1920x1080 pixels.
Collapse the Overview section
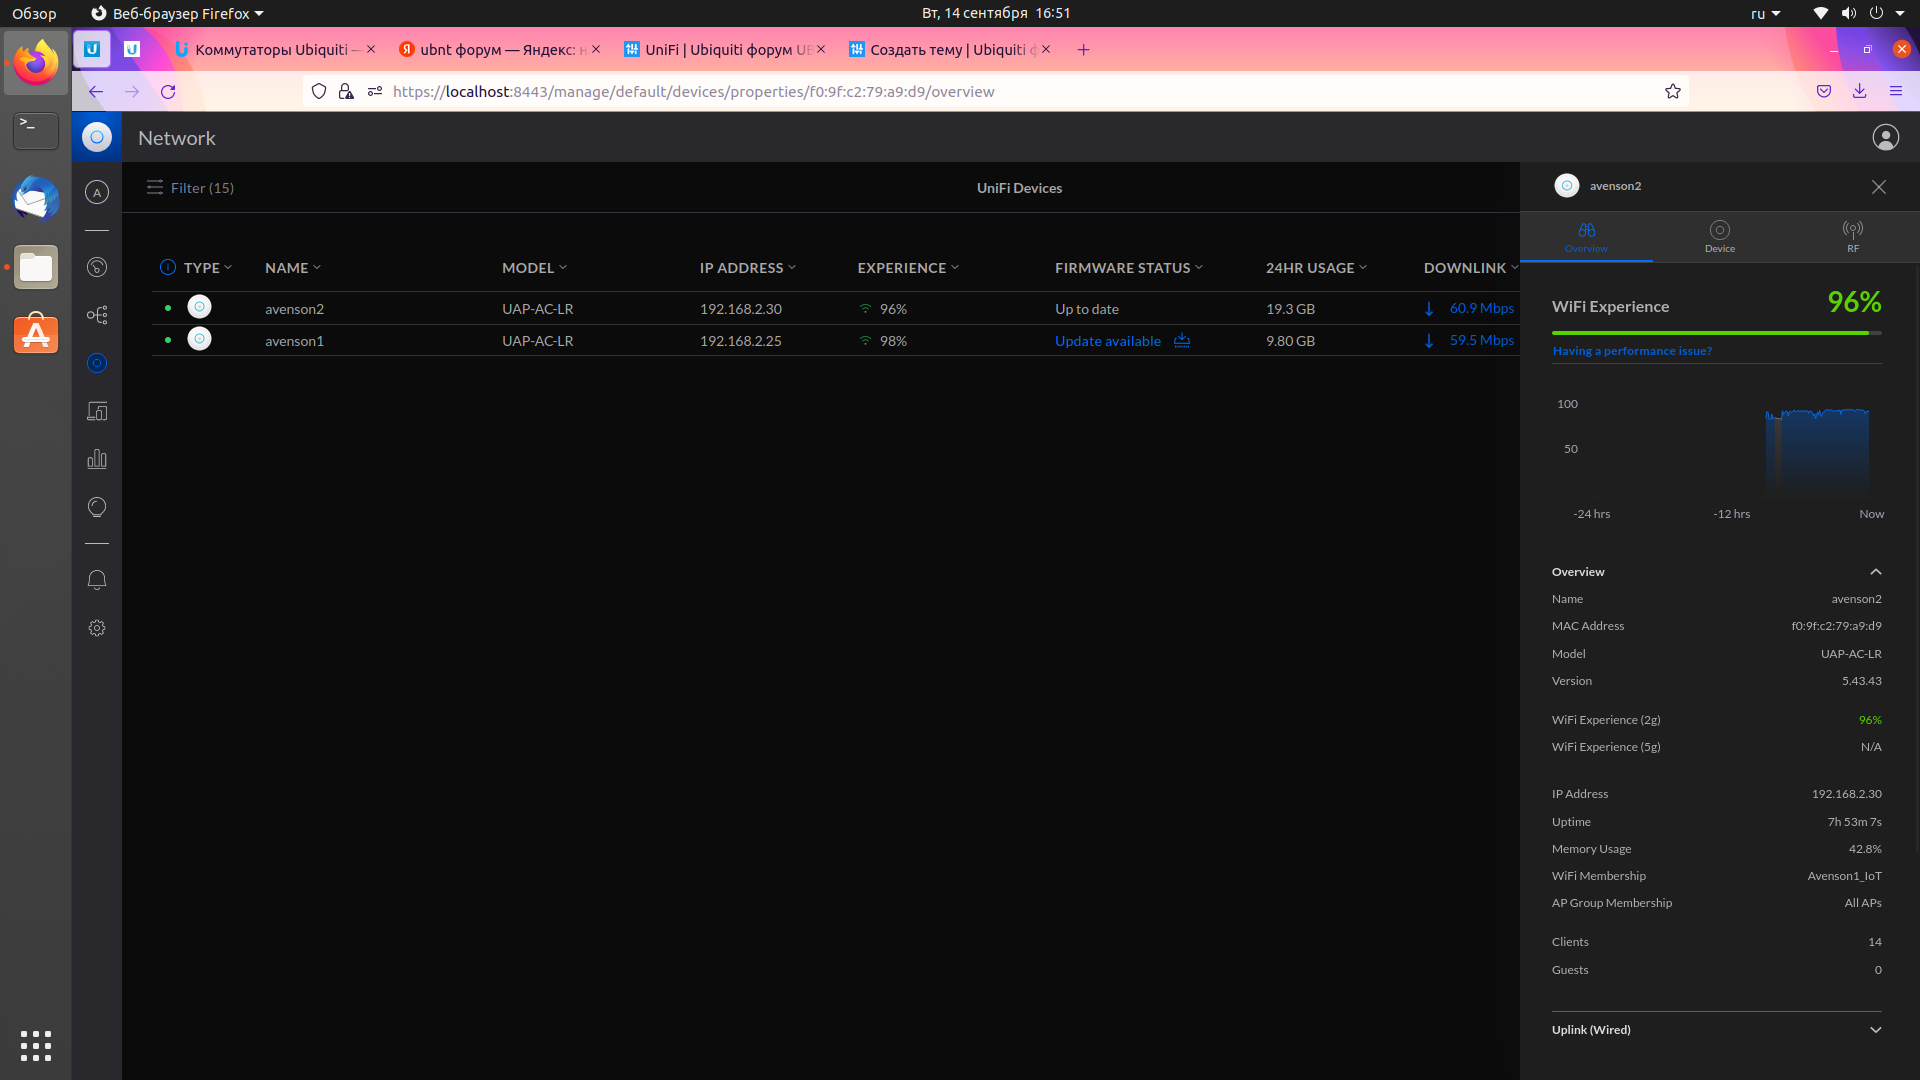click(1876, 572)
